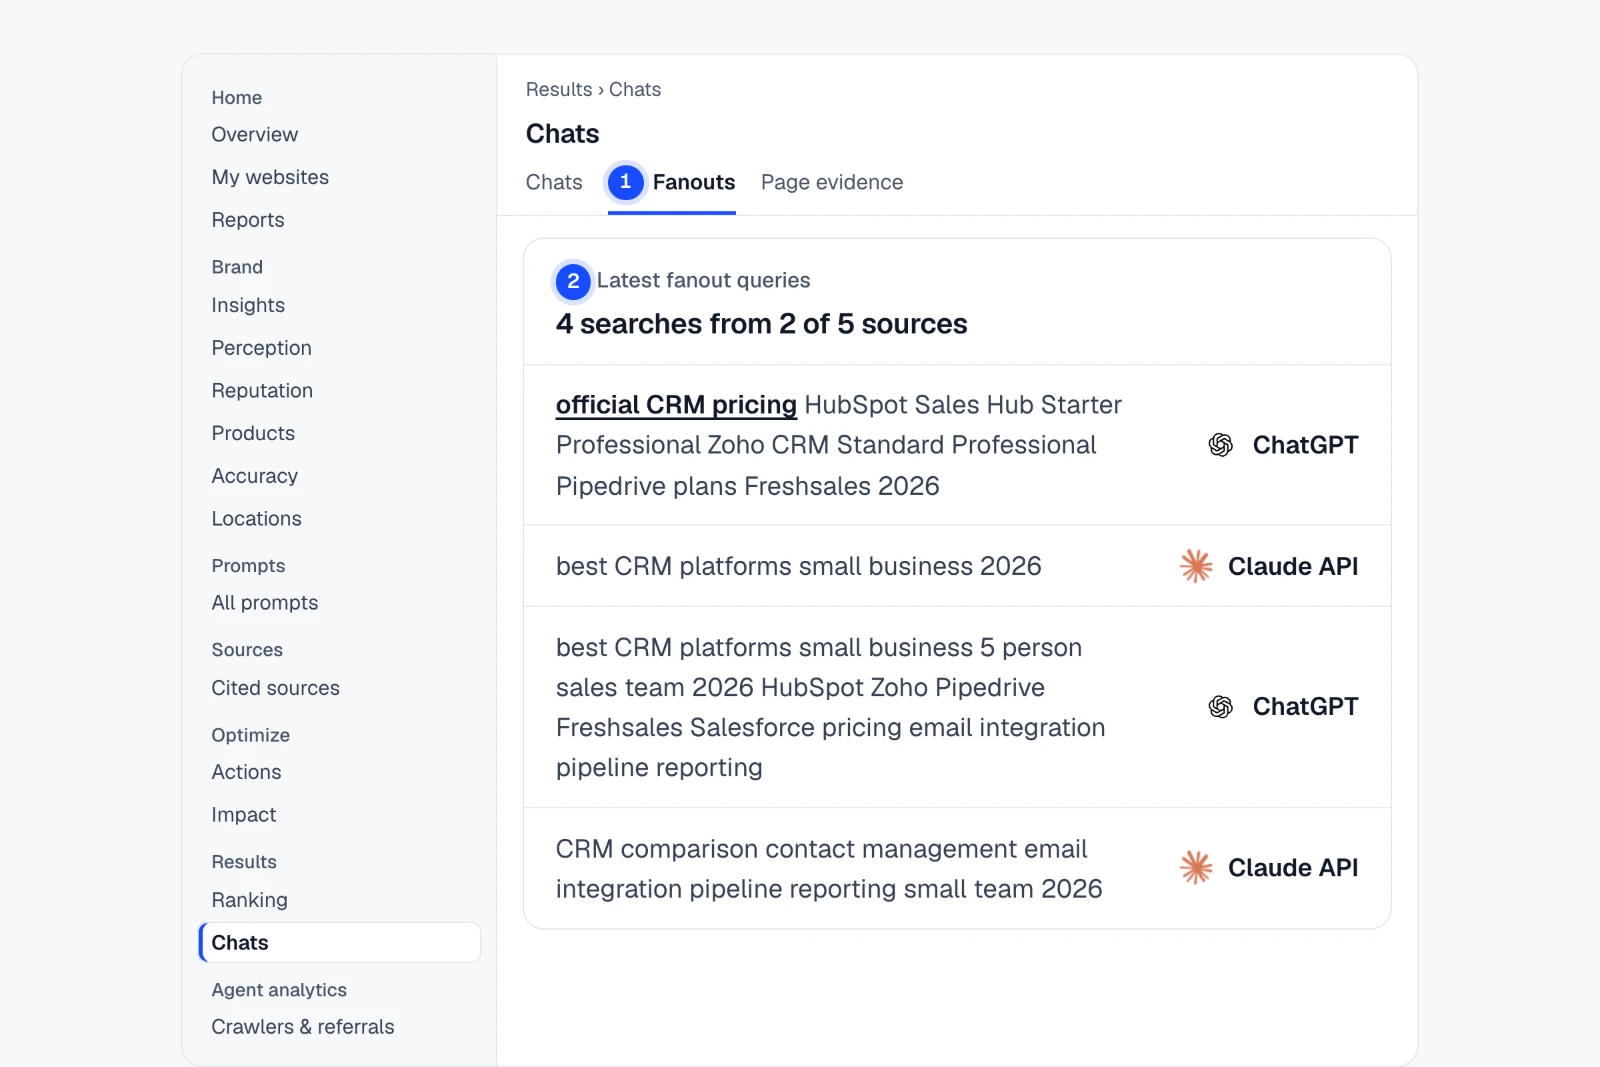Switch to the Chats tab
The width and height of the screenshot is (1600, 1067).
554,182
